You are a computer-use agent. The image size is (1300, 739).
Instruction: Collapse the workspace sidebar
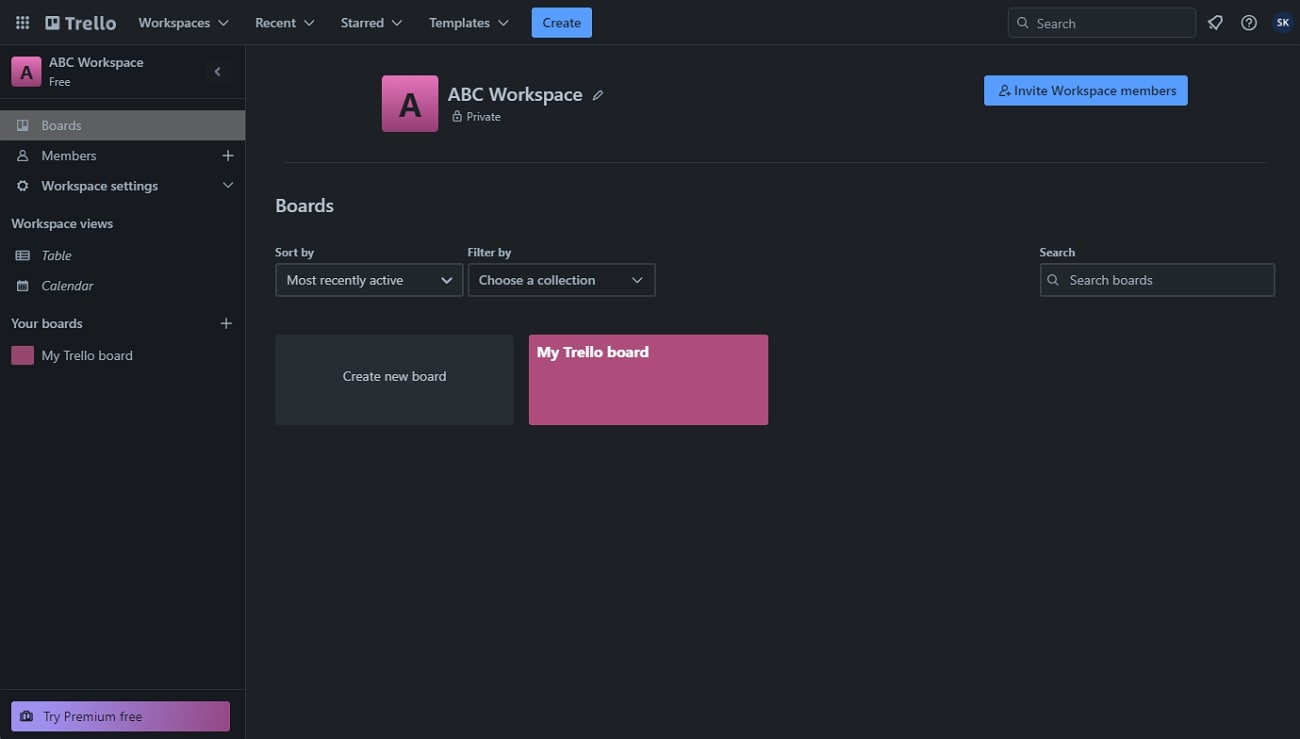point(217,71)
